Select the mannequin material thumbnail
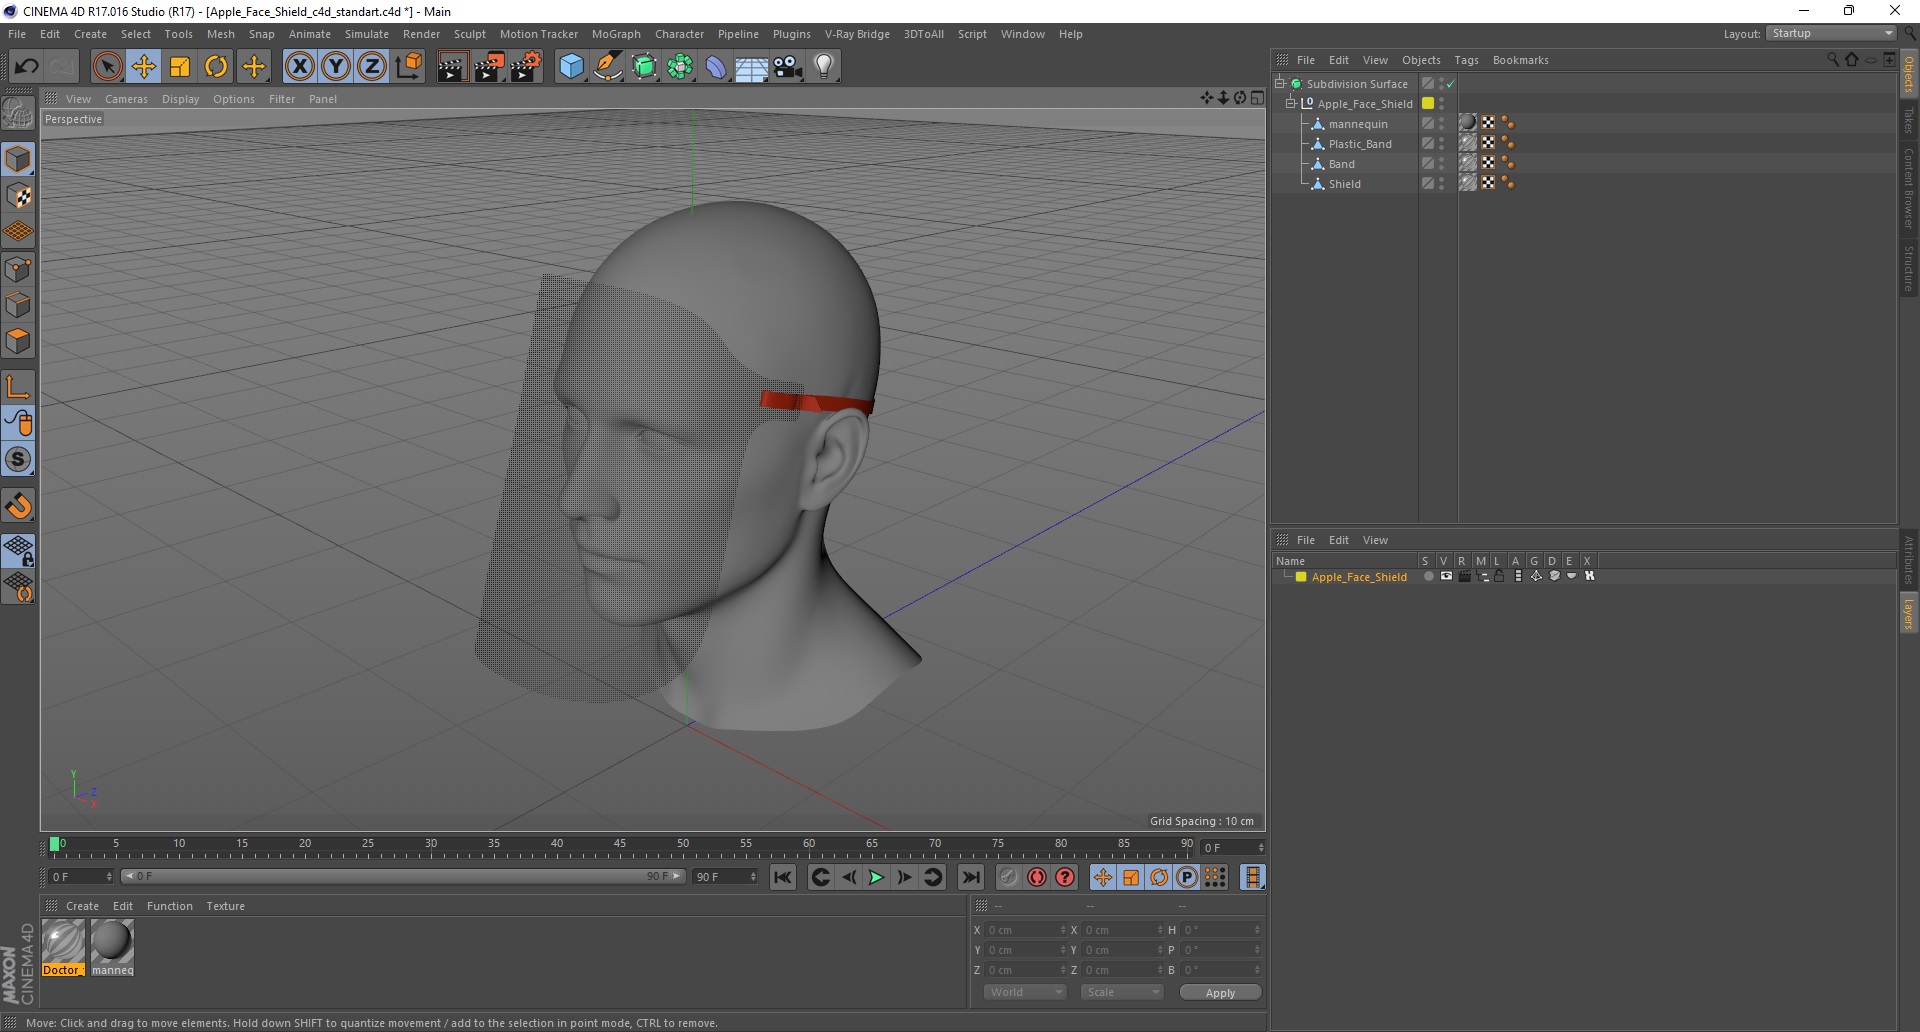This screenshot has height=1032, width=1920. tap(112, 942)
